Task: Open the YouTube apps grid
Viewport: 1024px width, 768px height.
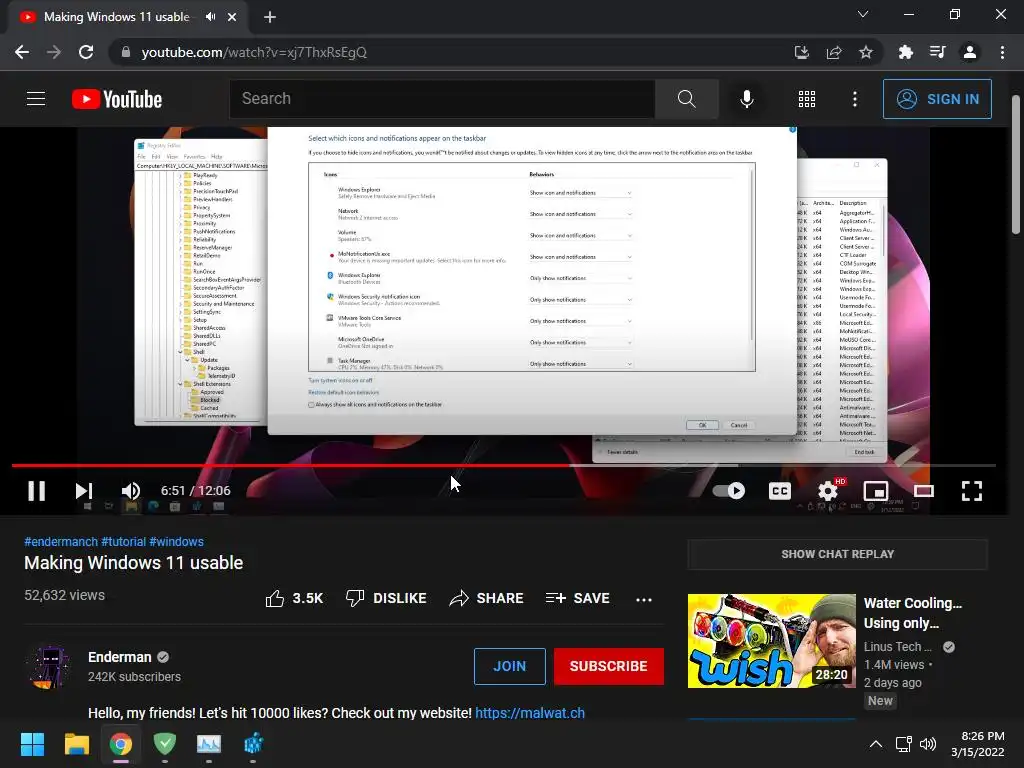Action: point(807,99)
